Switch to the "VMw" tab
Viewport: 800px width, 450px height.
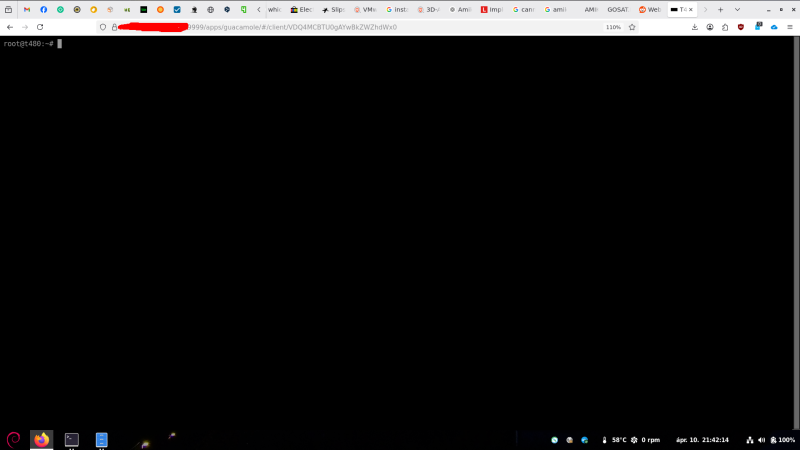[x=365, y=9]
